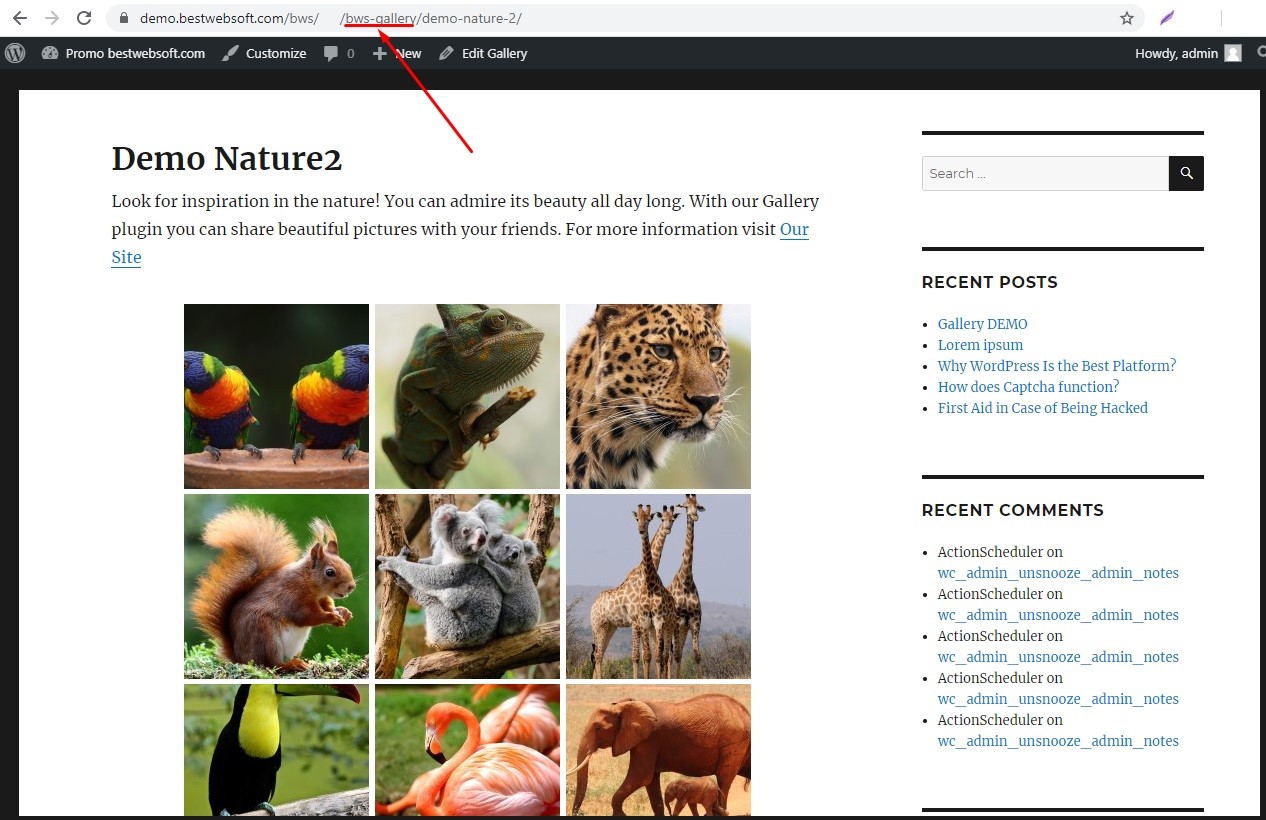Click Edit Gallery in admin bar
1266x820 pixels.
point(483,53)
